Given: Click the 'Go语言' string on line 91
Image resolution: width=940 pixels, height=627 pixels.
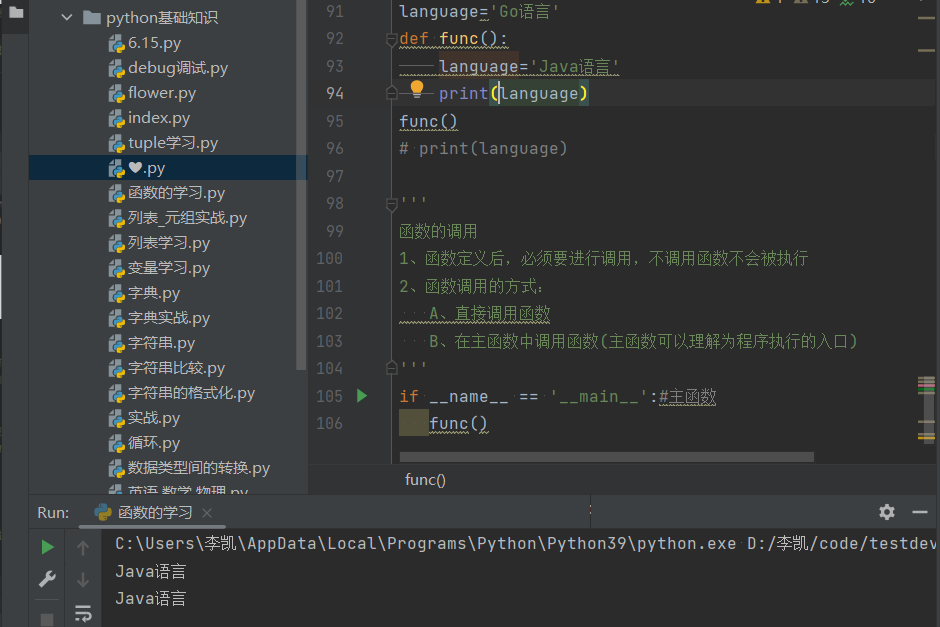Looking at the screenshot, I should point(525,12).
